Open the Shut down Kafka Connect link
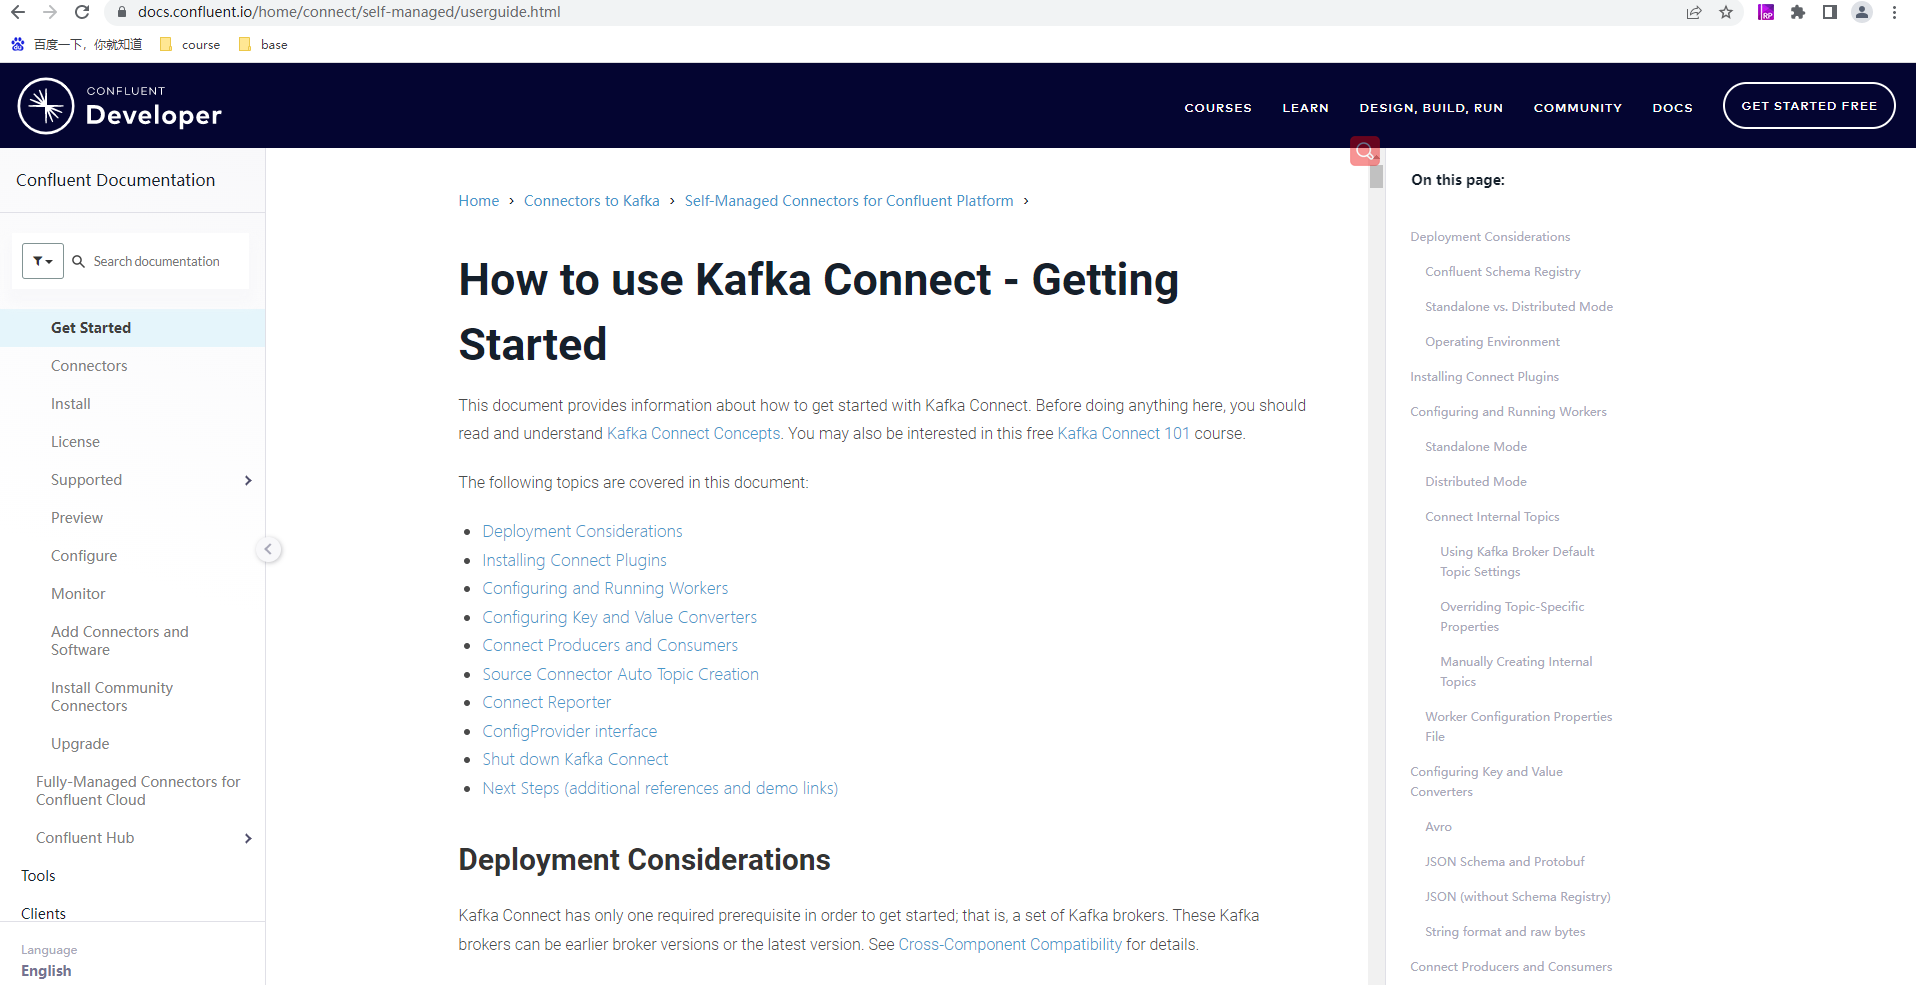The width and height of the screenshot is (1916, 985). [575, 759]
